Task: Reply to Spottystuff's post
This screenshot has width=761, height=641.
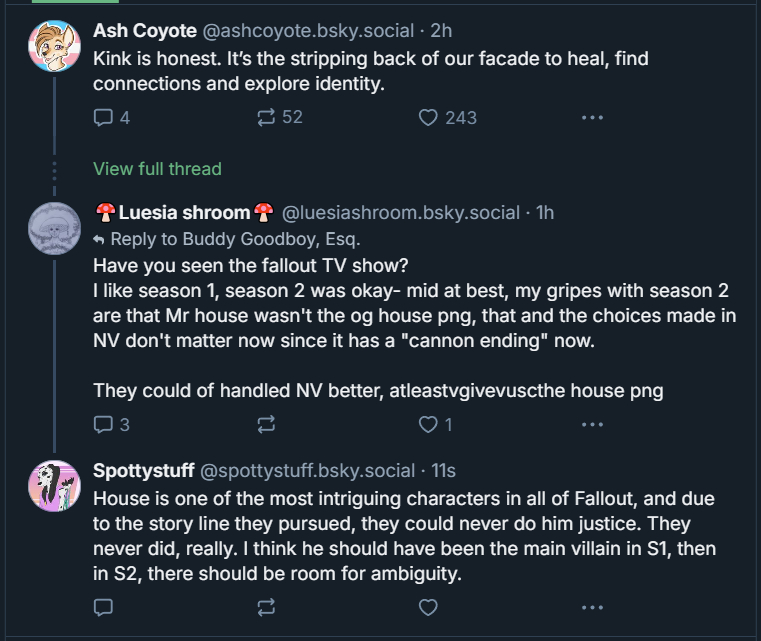Action: [103, 607]
